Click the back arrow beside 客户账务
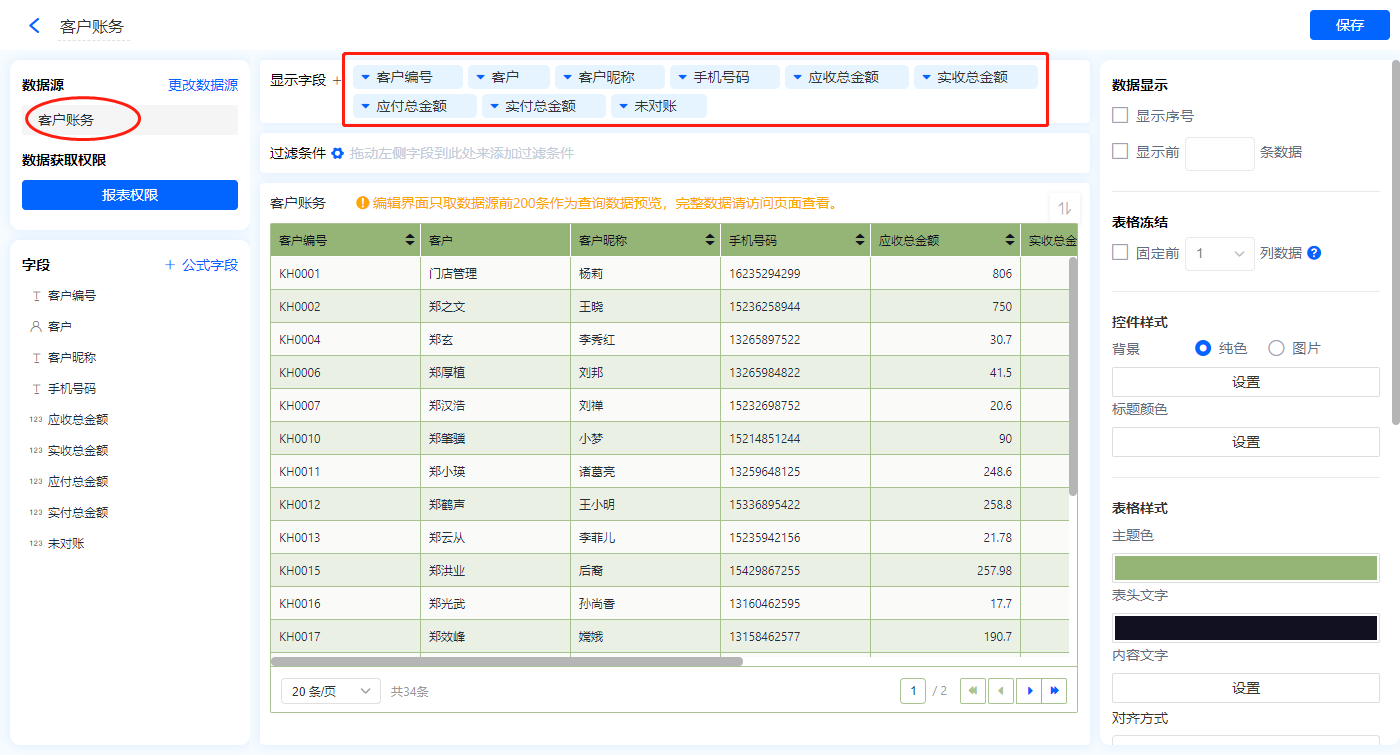Viewport: 1400px width, 755px height. (35, 26)
